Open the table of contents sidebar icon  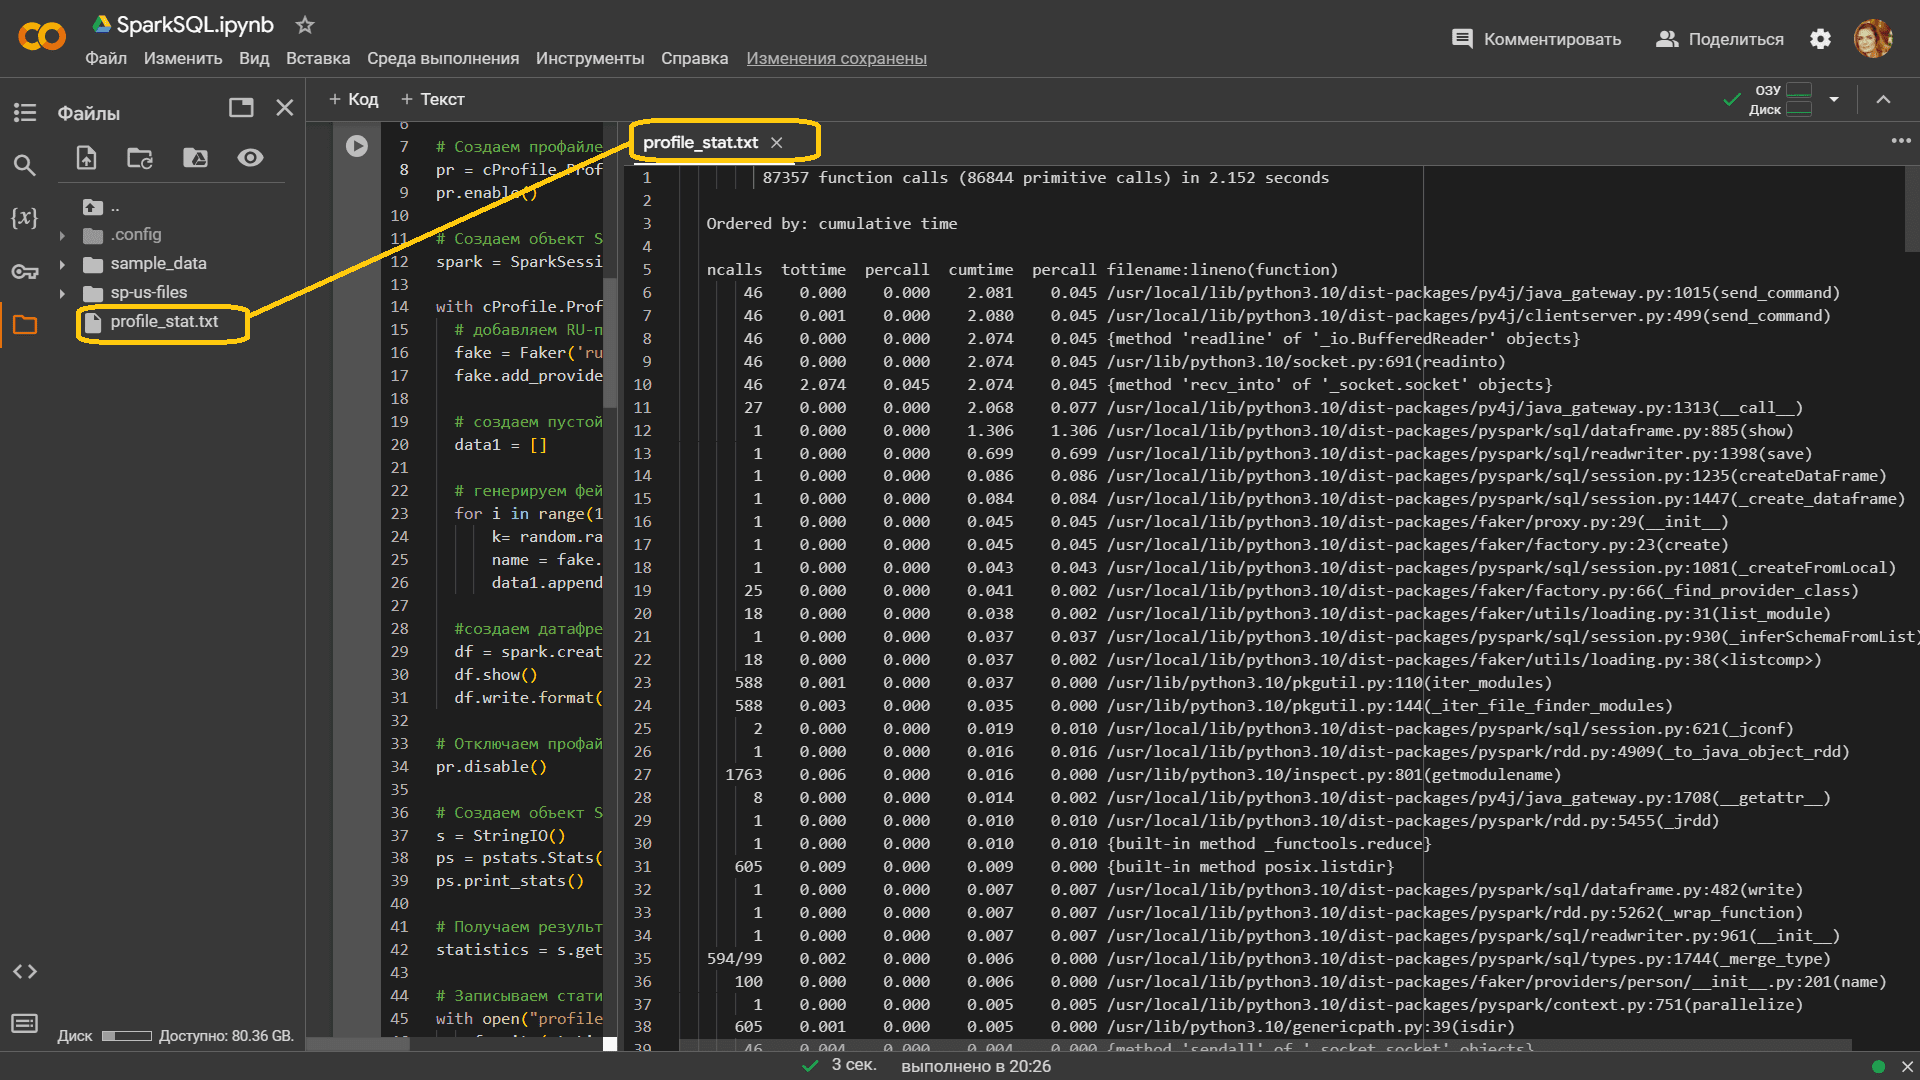pos(25,112)
